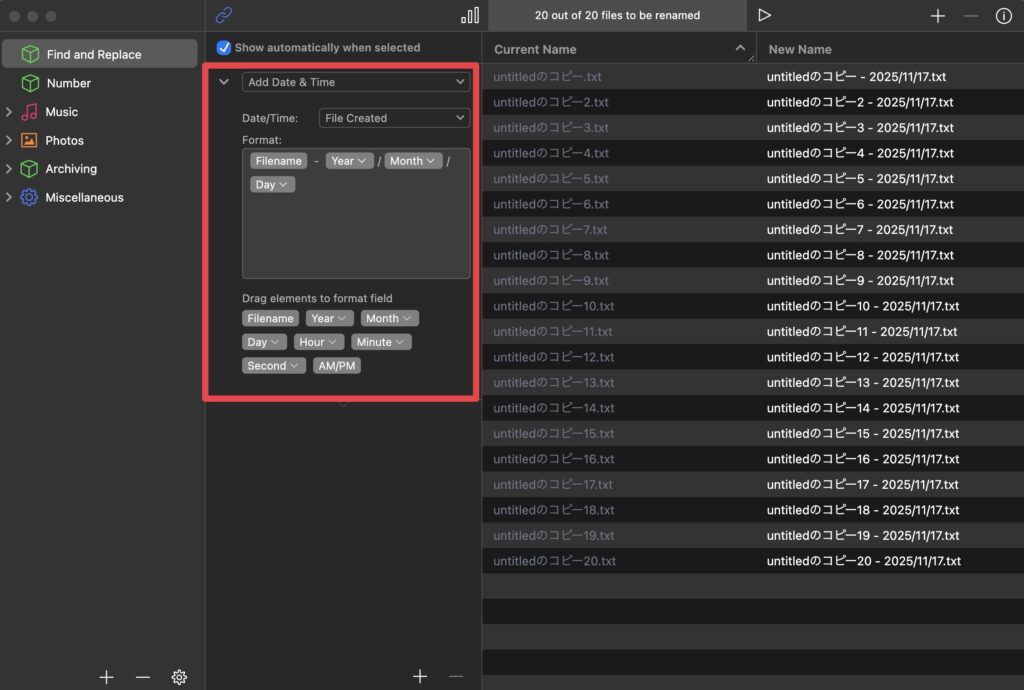This screenshot has width=1024, height=690.
Task: Open the Add Date & Time dropdown
Action: [x=355, y=82]
